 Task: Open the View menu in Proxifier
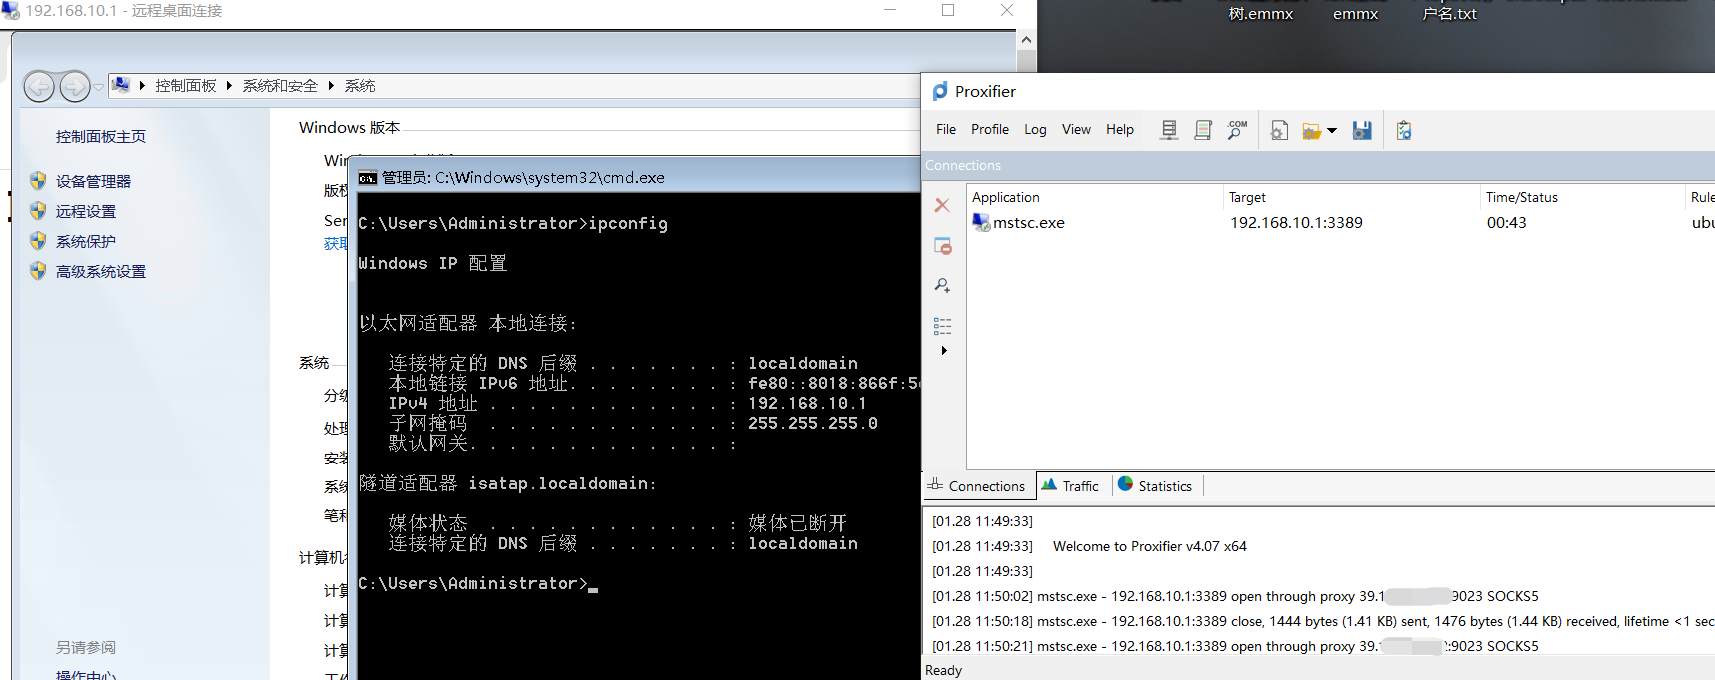pyautogui.click(x=1076, y=129)
